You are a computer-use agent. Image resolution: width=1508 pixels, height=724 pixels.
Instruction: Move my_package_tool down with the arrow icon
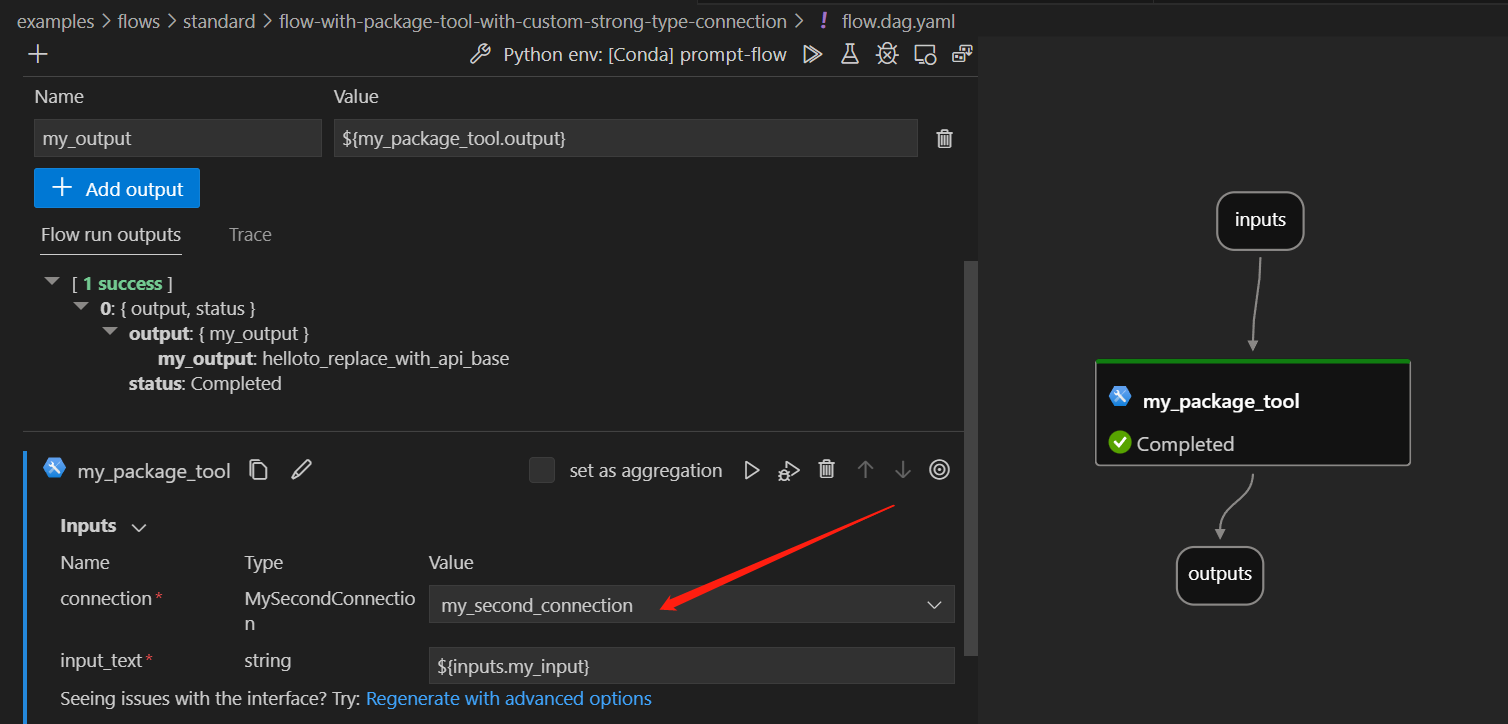click(x=902, y=470)
